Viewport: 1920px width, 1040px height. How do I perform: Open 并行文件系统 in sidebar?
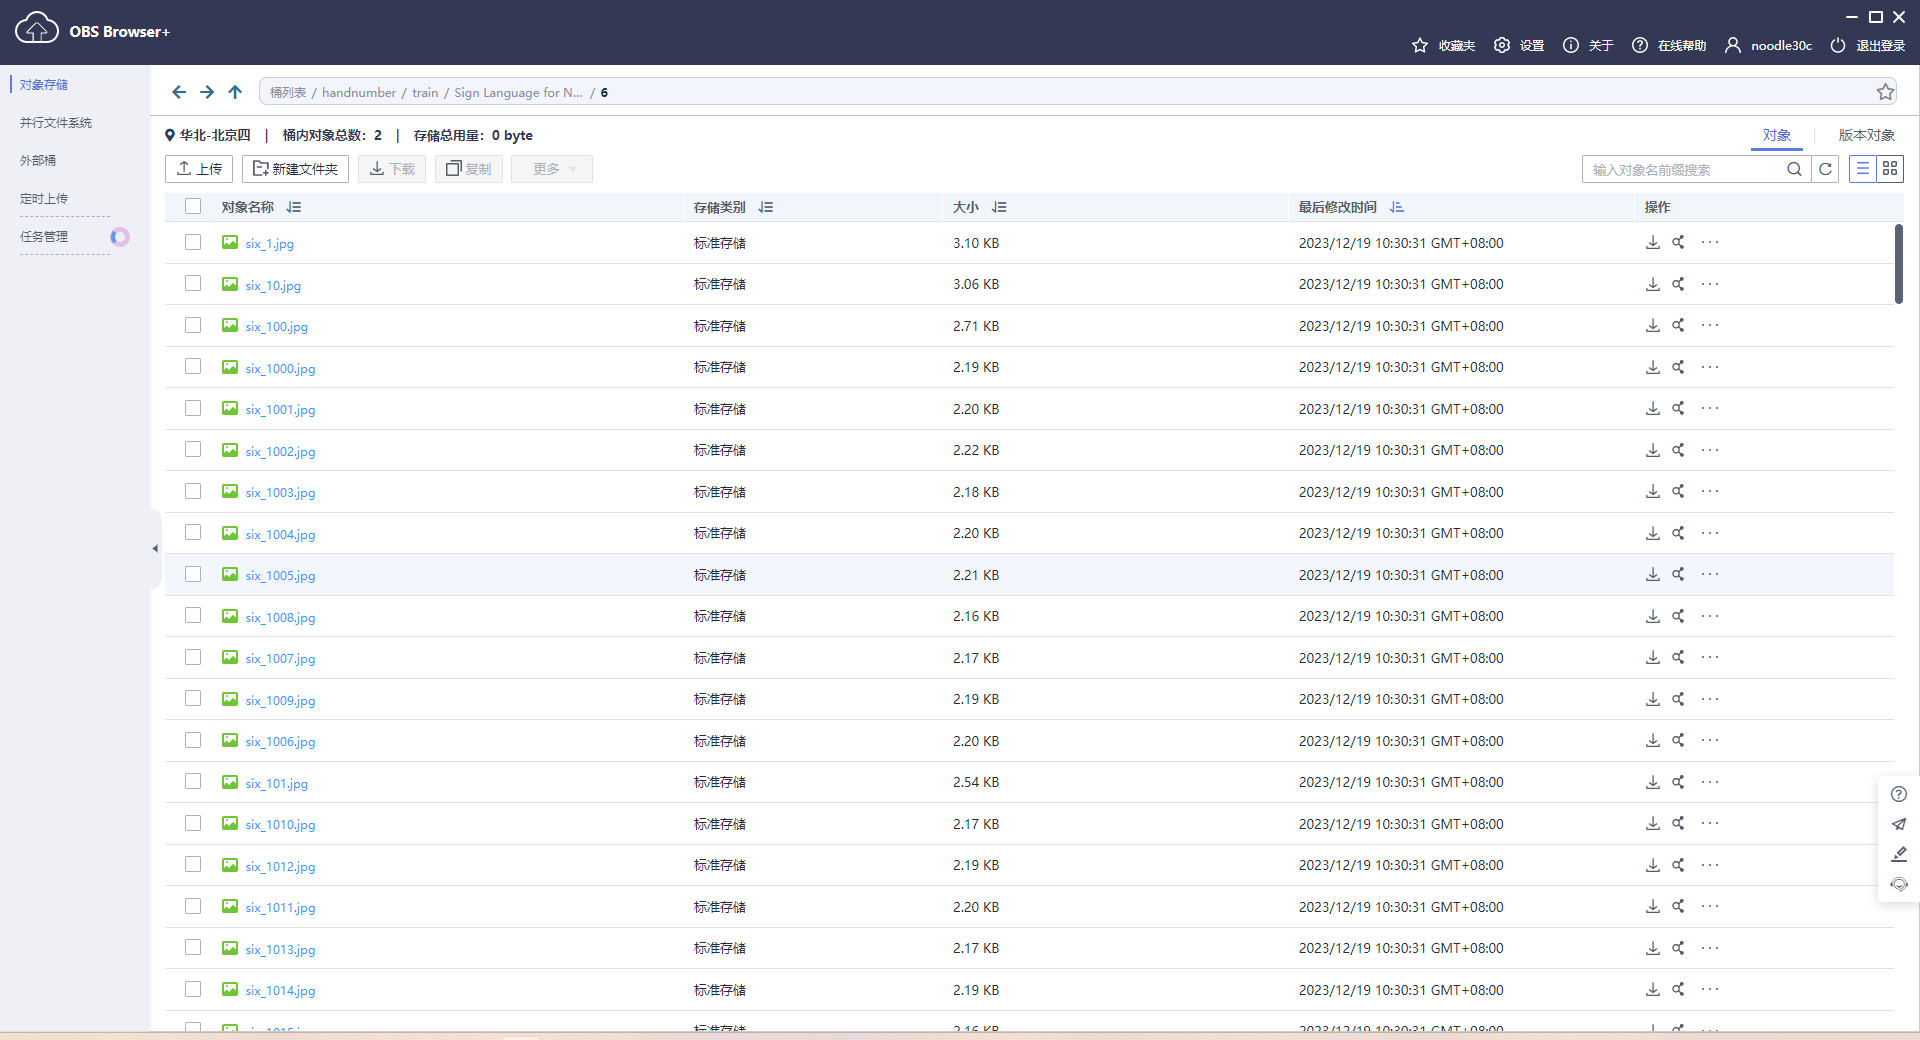(x=56, y=123)
